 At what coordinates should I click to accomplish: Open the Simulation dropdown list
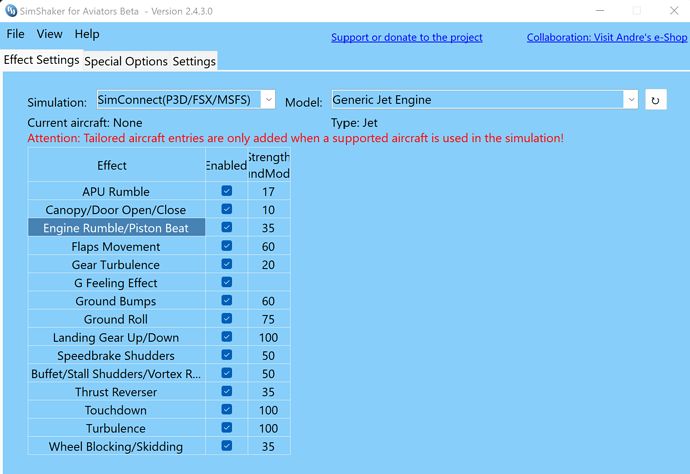[268, 100]
